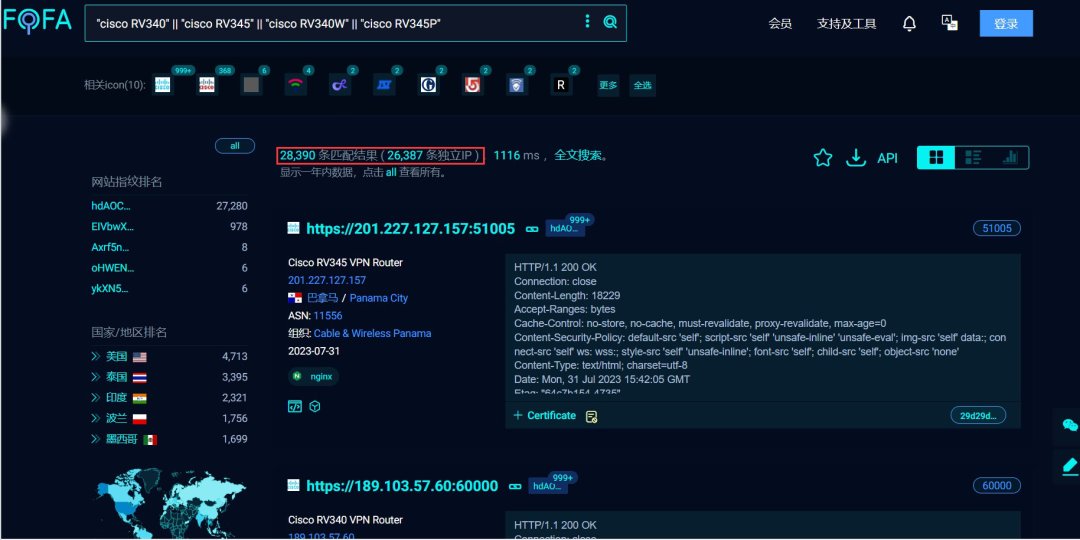The height and width of the screenshot is (540, 1080).
Task: Click the 登录 login button
Action: pyautogui.click(x=1006, y=23)
